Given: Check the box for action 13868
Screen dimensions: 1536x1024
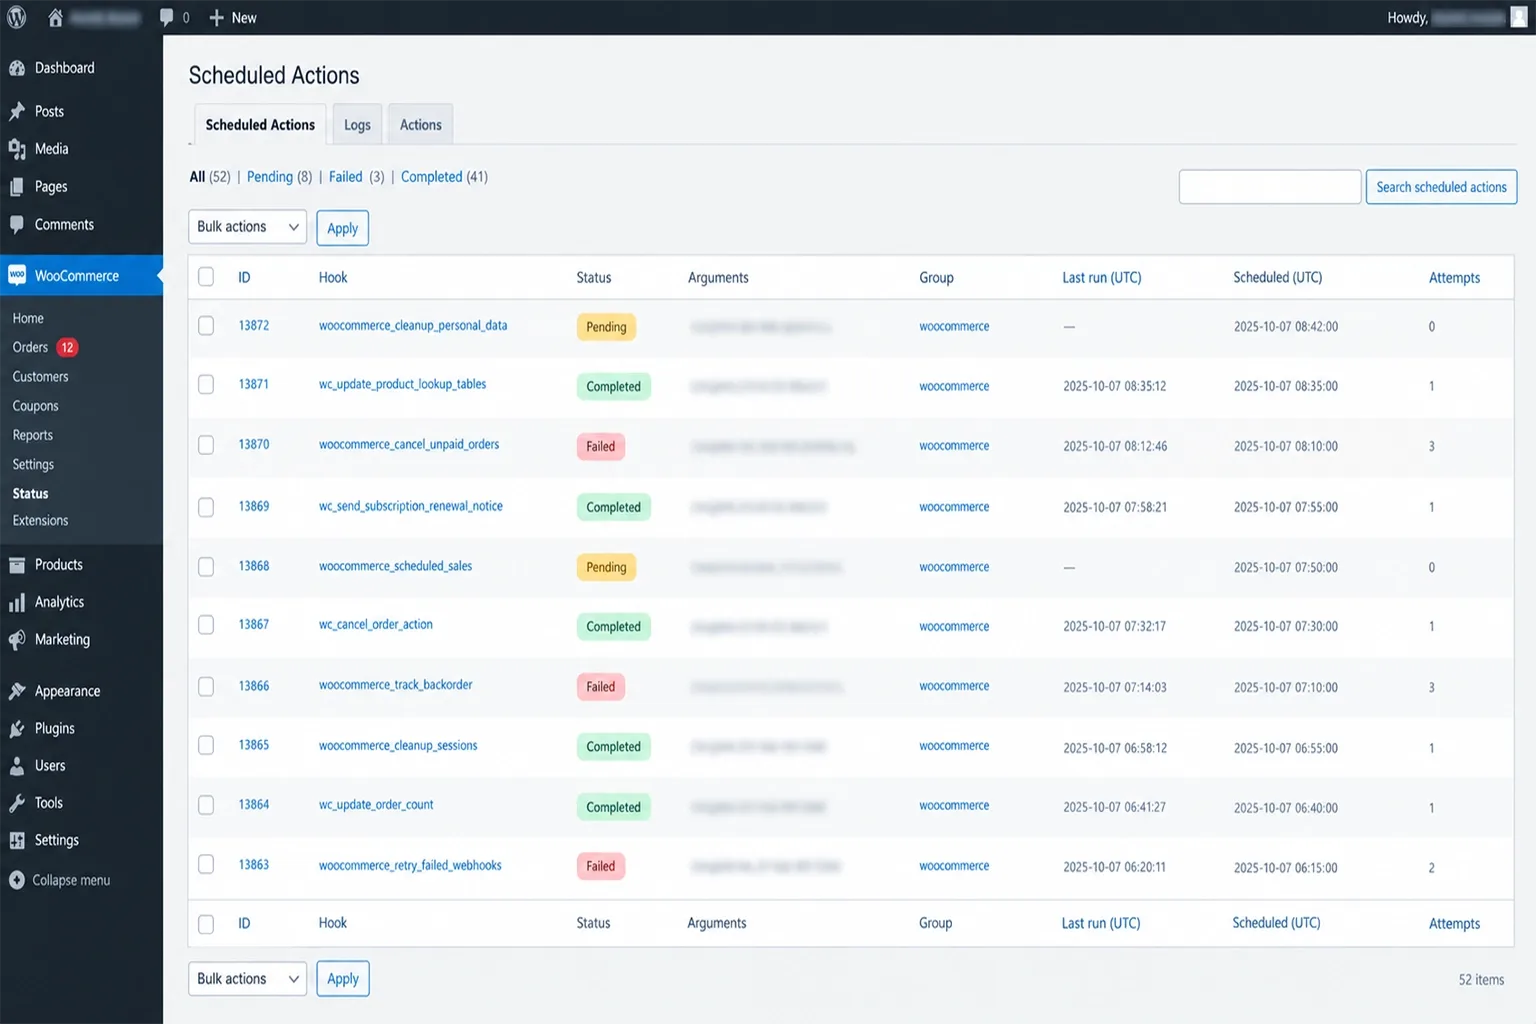Looking at the screenshot, I should tap(206, 566).
